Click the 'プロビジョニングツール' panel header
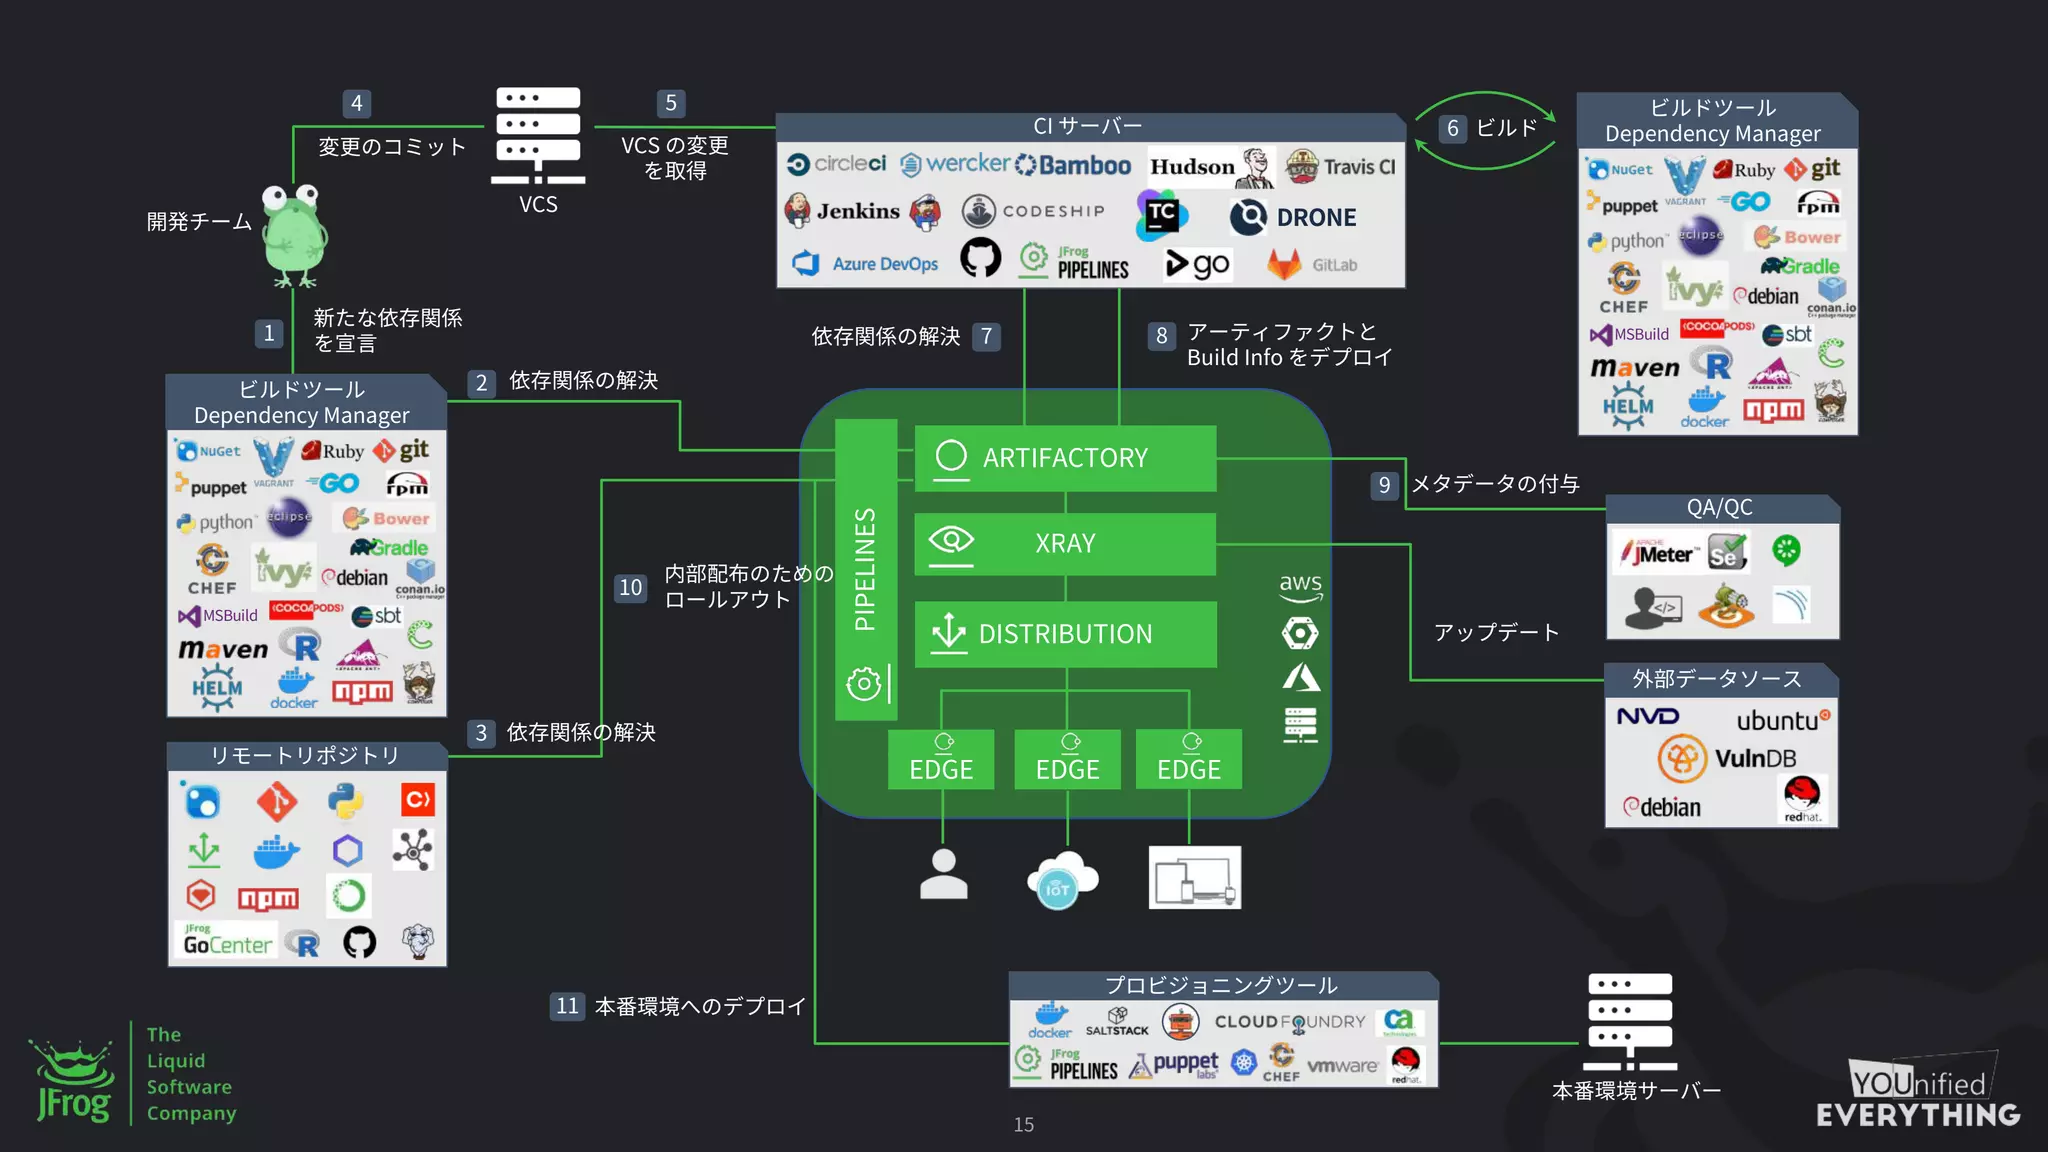 1222,986
